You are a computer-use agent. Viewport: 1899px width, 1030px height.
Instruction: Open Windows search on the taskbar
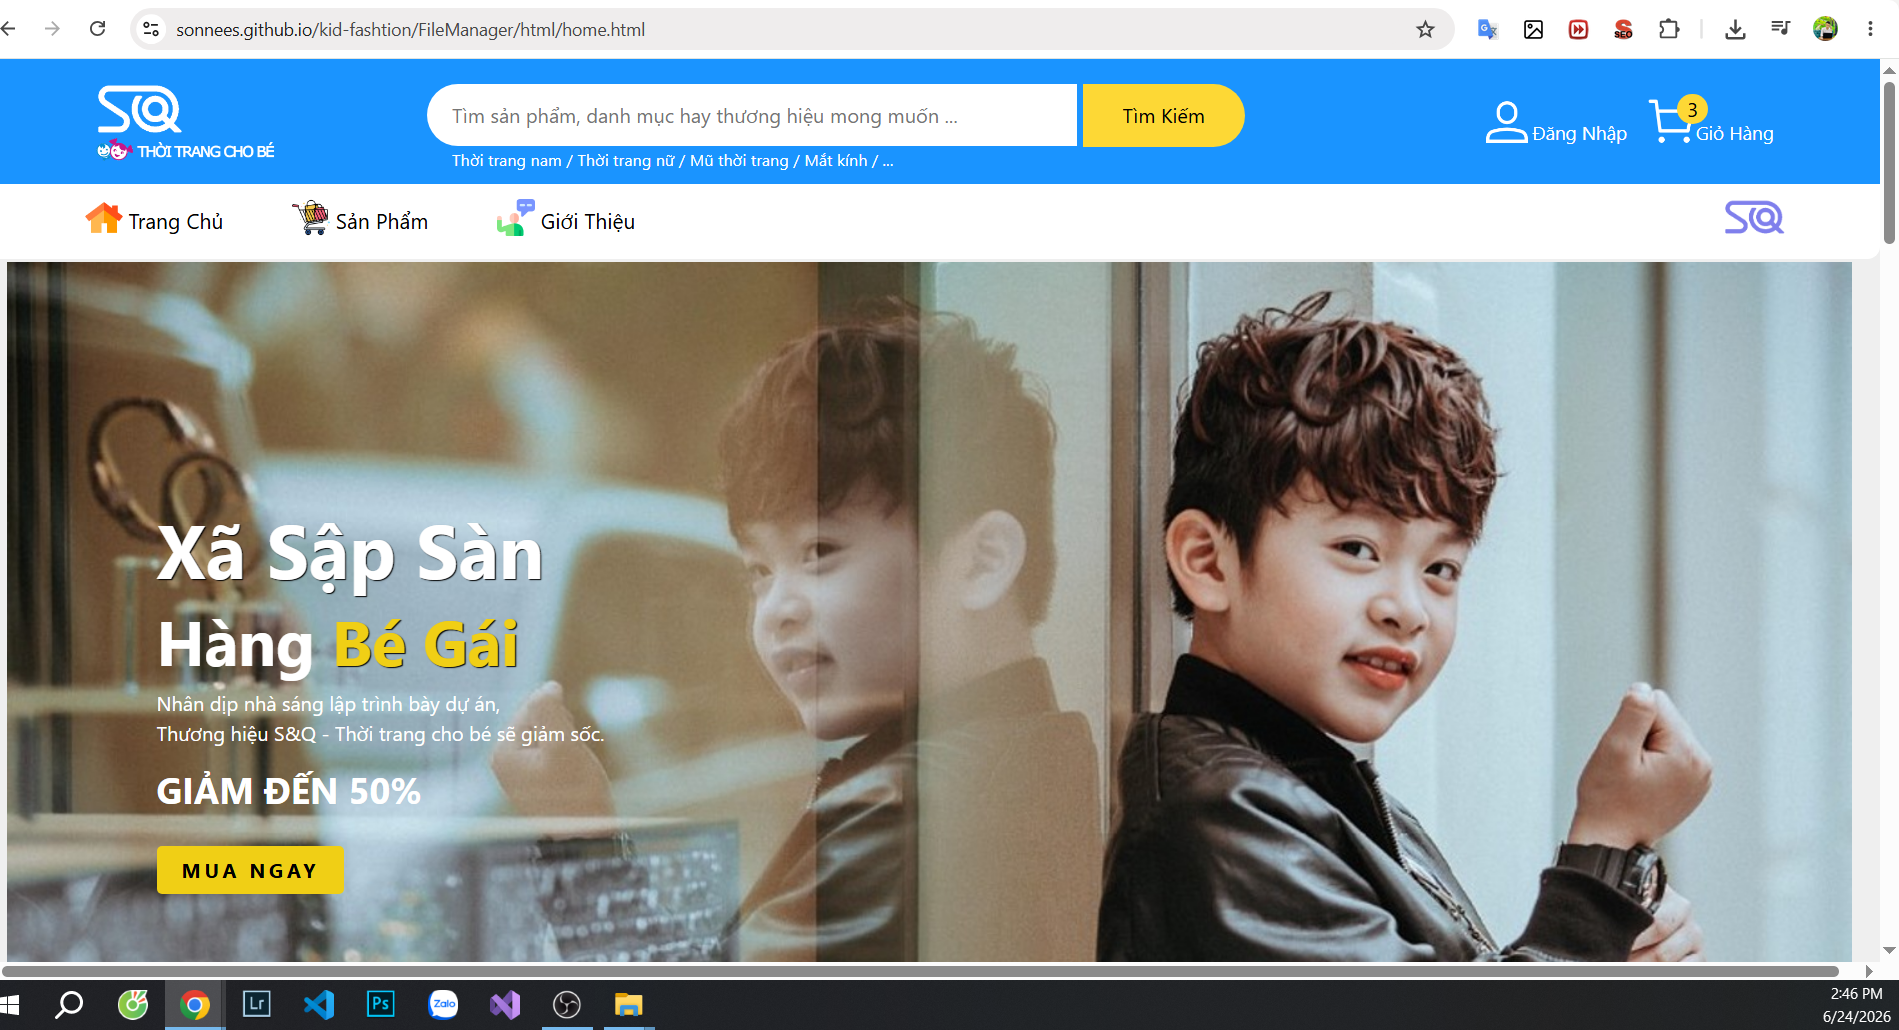coord(69,1004)
